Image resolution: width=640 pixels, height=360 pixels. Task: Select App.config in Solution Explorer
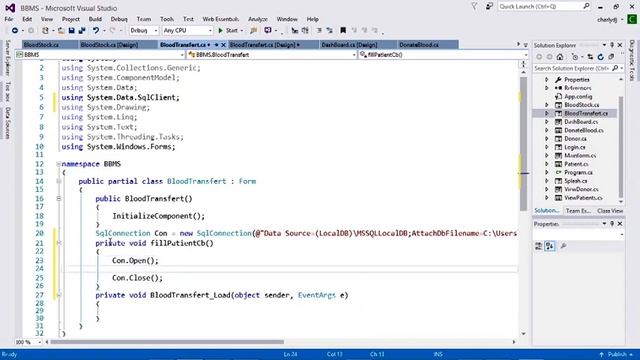click(x=578, y=97)
